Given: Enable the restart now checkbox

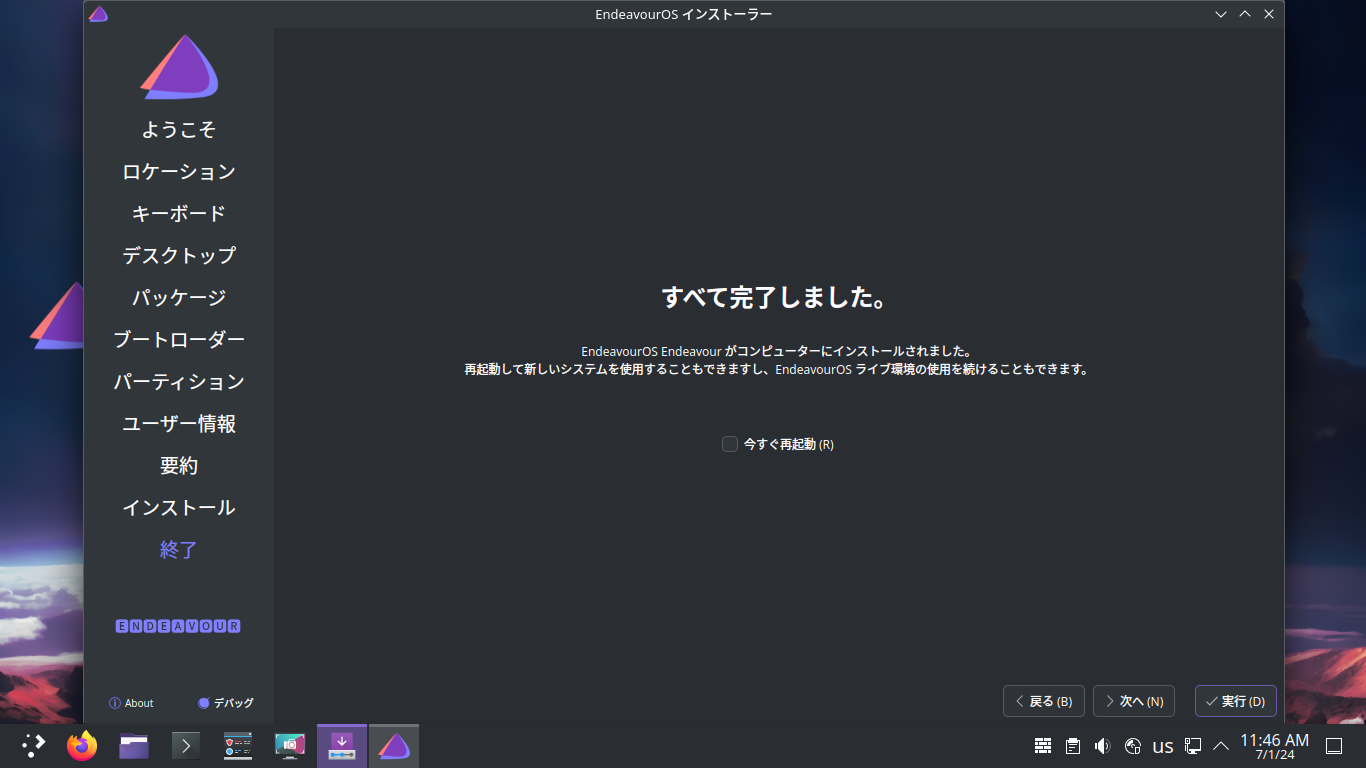Looking at the screenshot, I should pos(730,444).
